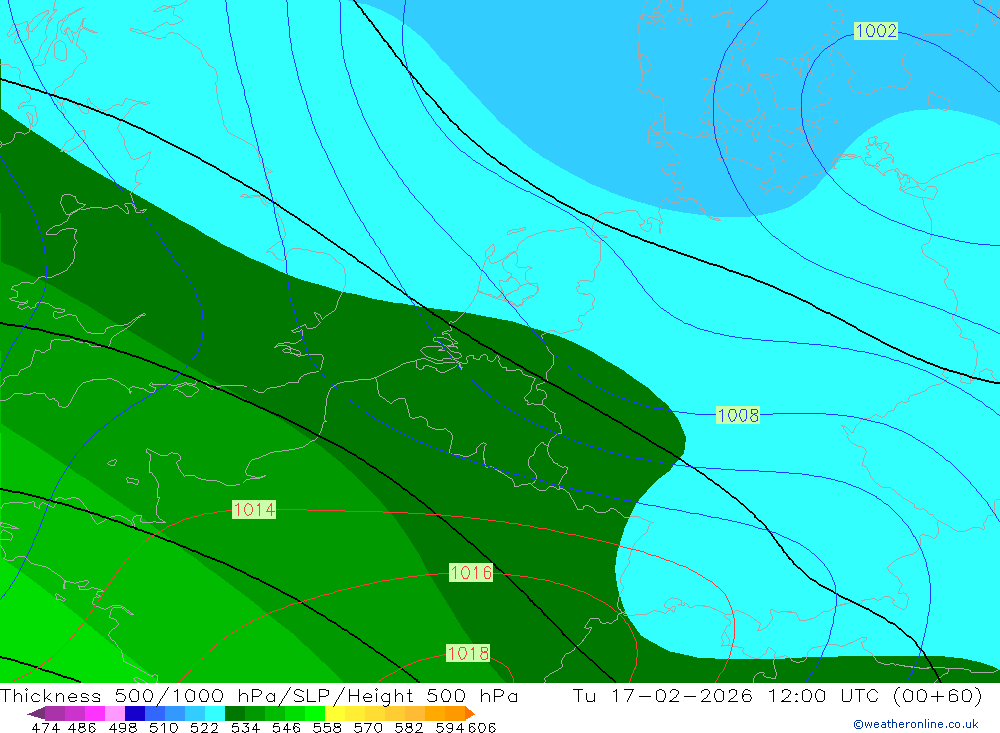Pick the dark blue legend swatch after 498
The image size is (1000, 733).
click(135, 713)
